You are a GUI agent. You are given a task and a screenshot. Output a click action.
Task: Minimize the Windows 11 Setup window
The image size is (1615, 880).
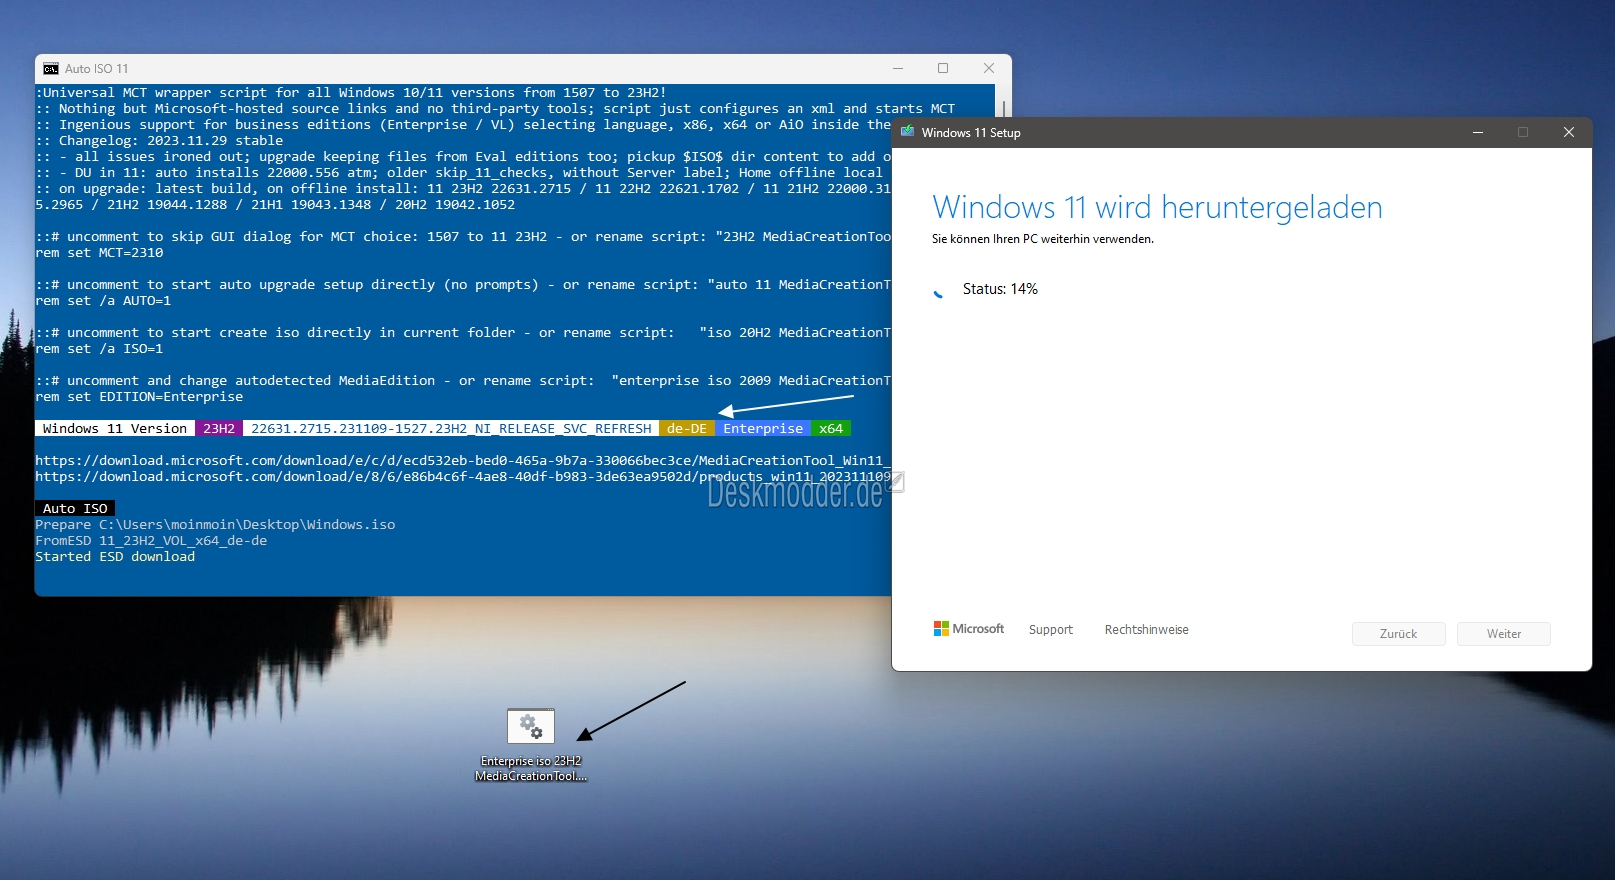click(x=1478, y=132)
